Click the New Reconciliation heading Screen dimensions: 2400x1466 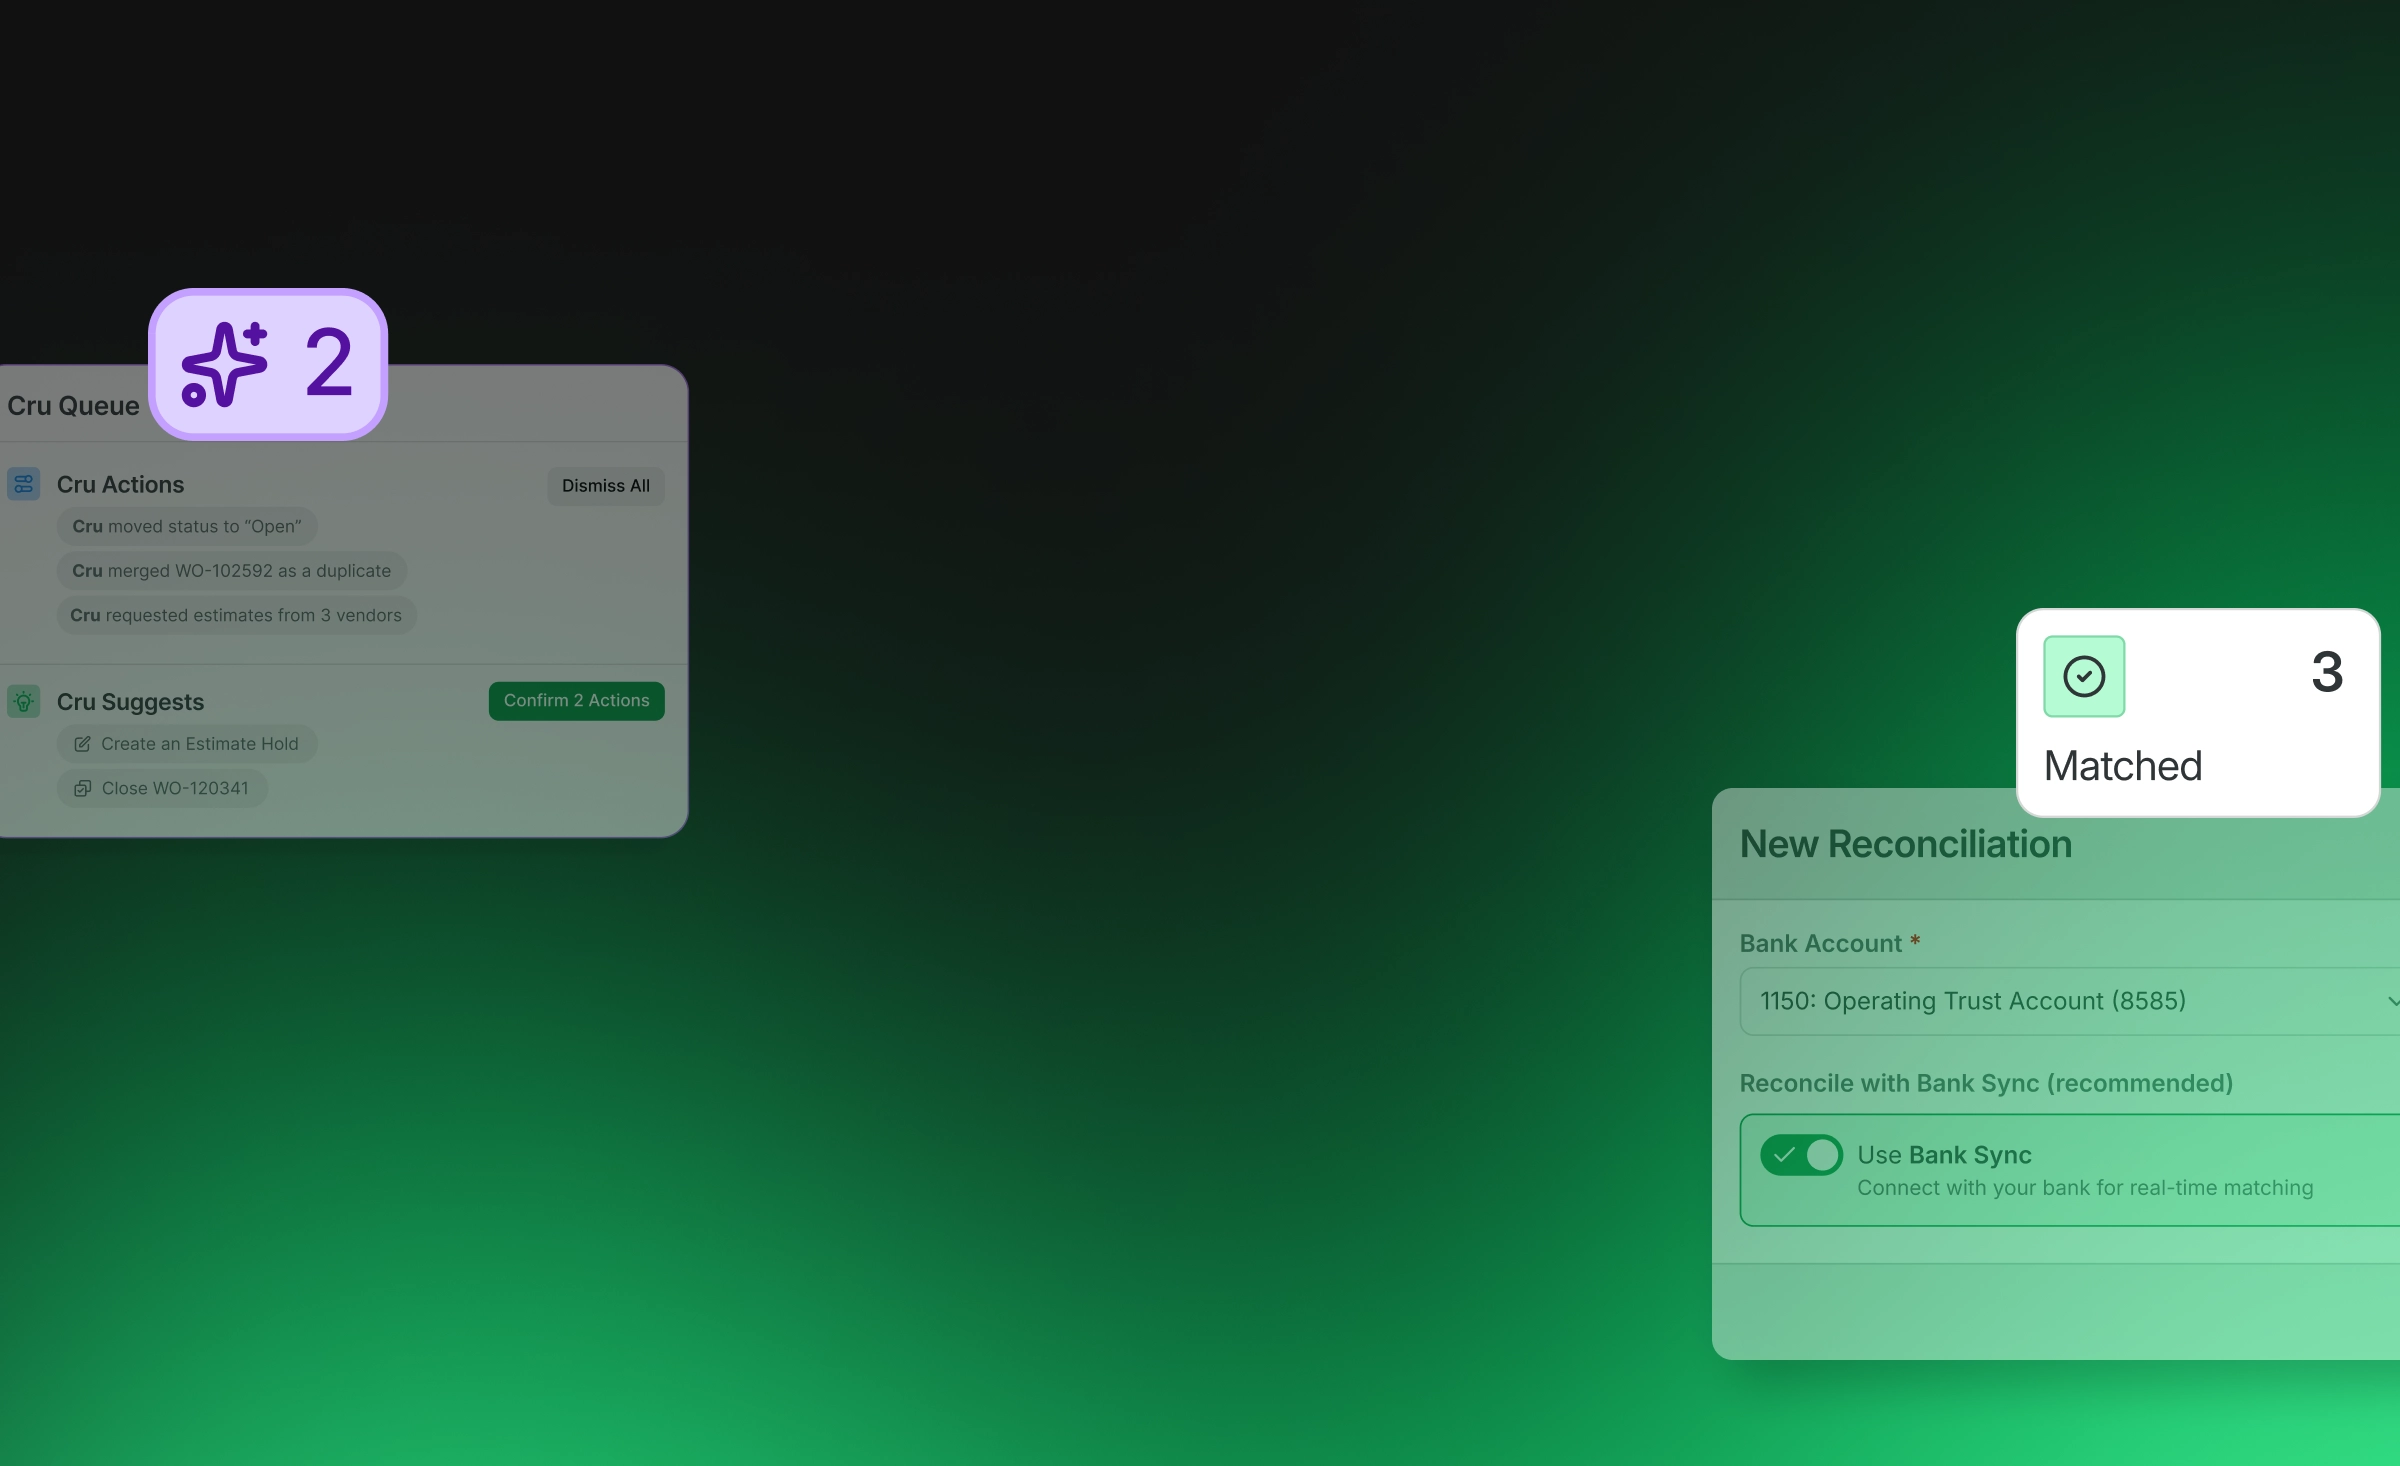click(1906, 844)
